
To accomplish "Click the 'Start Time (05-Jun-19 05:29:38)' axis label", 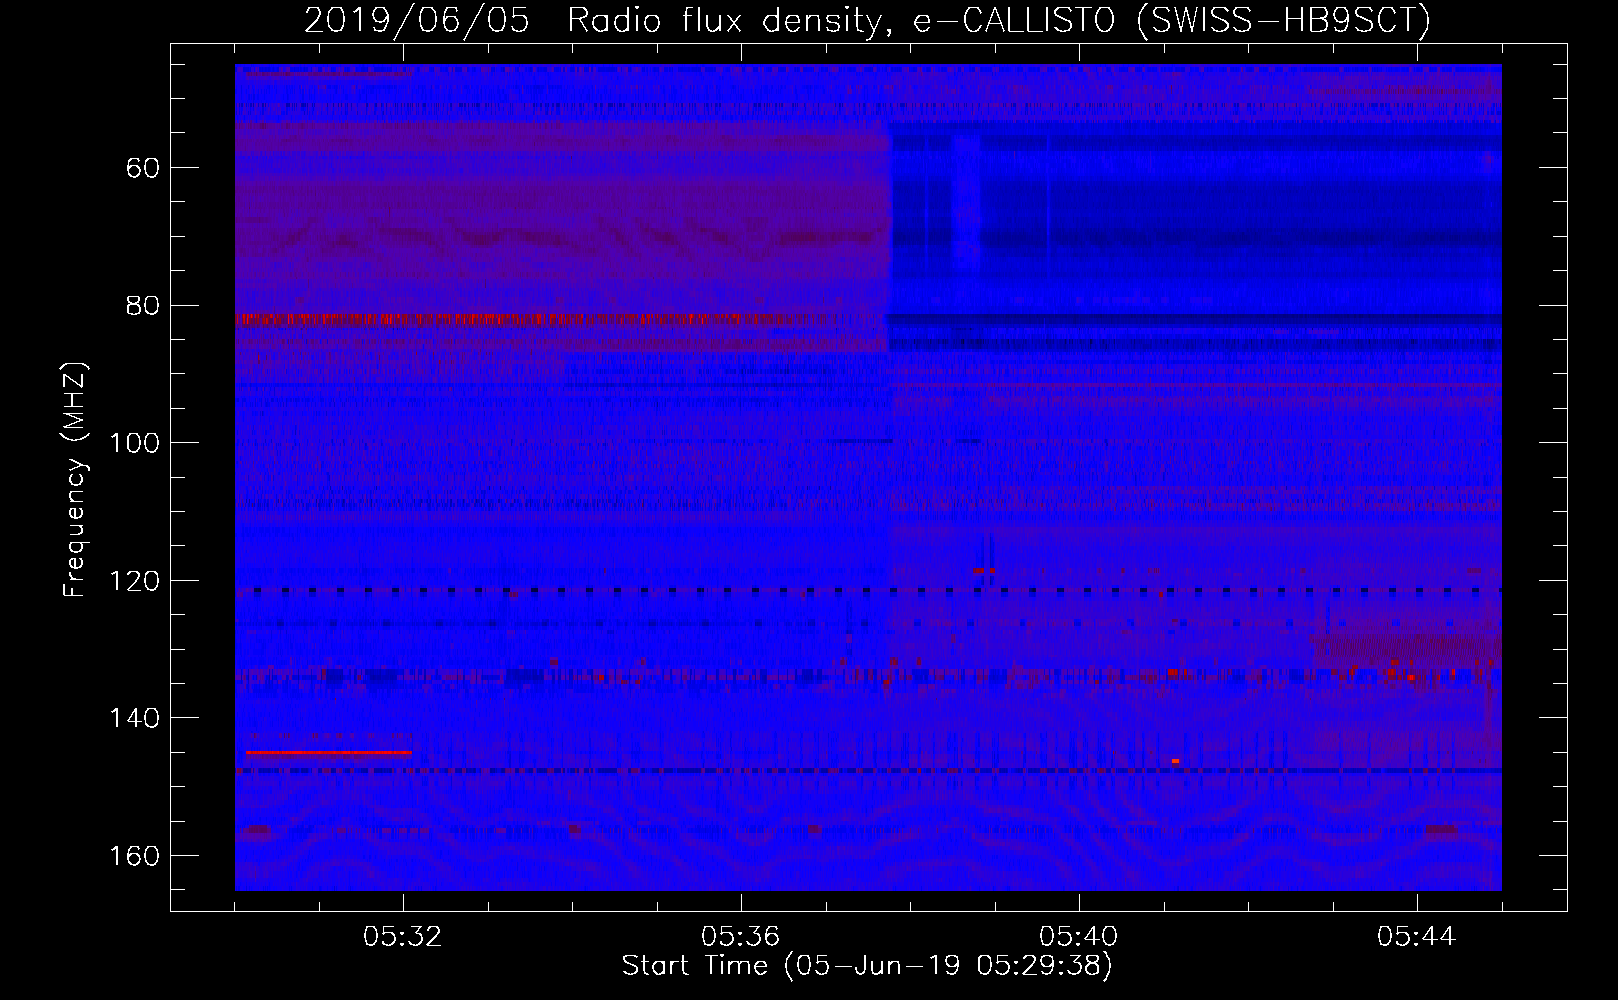I will pyautogui.click(x=867, y=966).
